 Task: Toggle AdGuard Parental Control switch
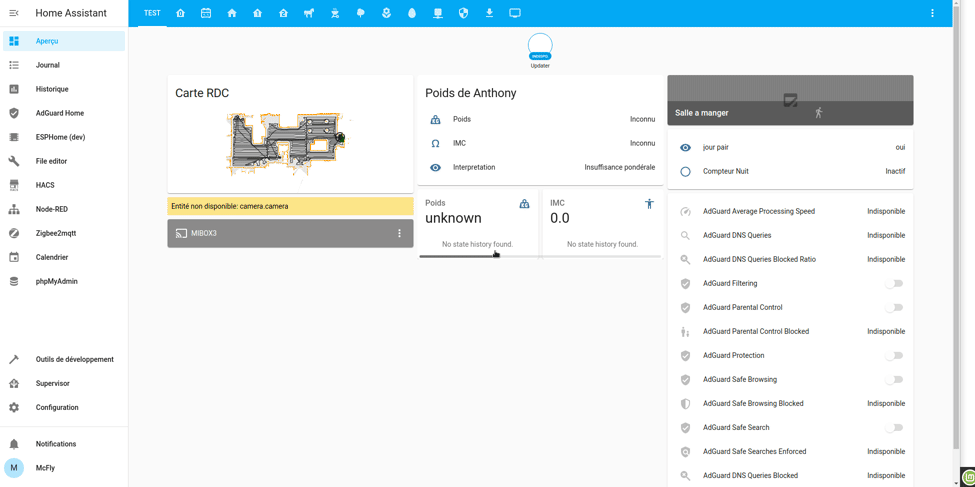tap(894, 307)
